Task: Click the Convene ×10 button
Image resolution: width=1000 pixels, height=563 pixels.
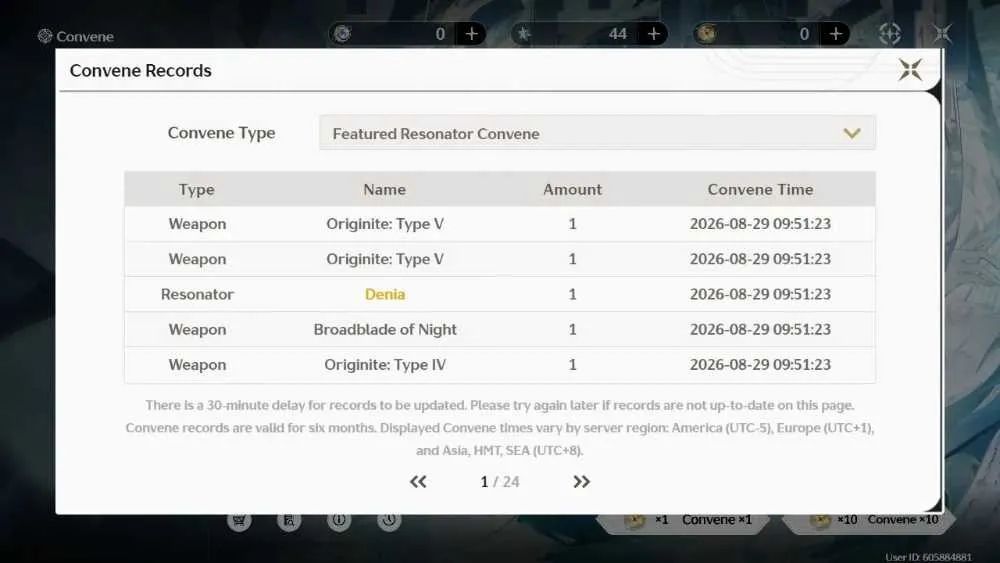Action: click(869, 520)
